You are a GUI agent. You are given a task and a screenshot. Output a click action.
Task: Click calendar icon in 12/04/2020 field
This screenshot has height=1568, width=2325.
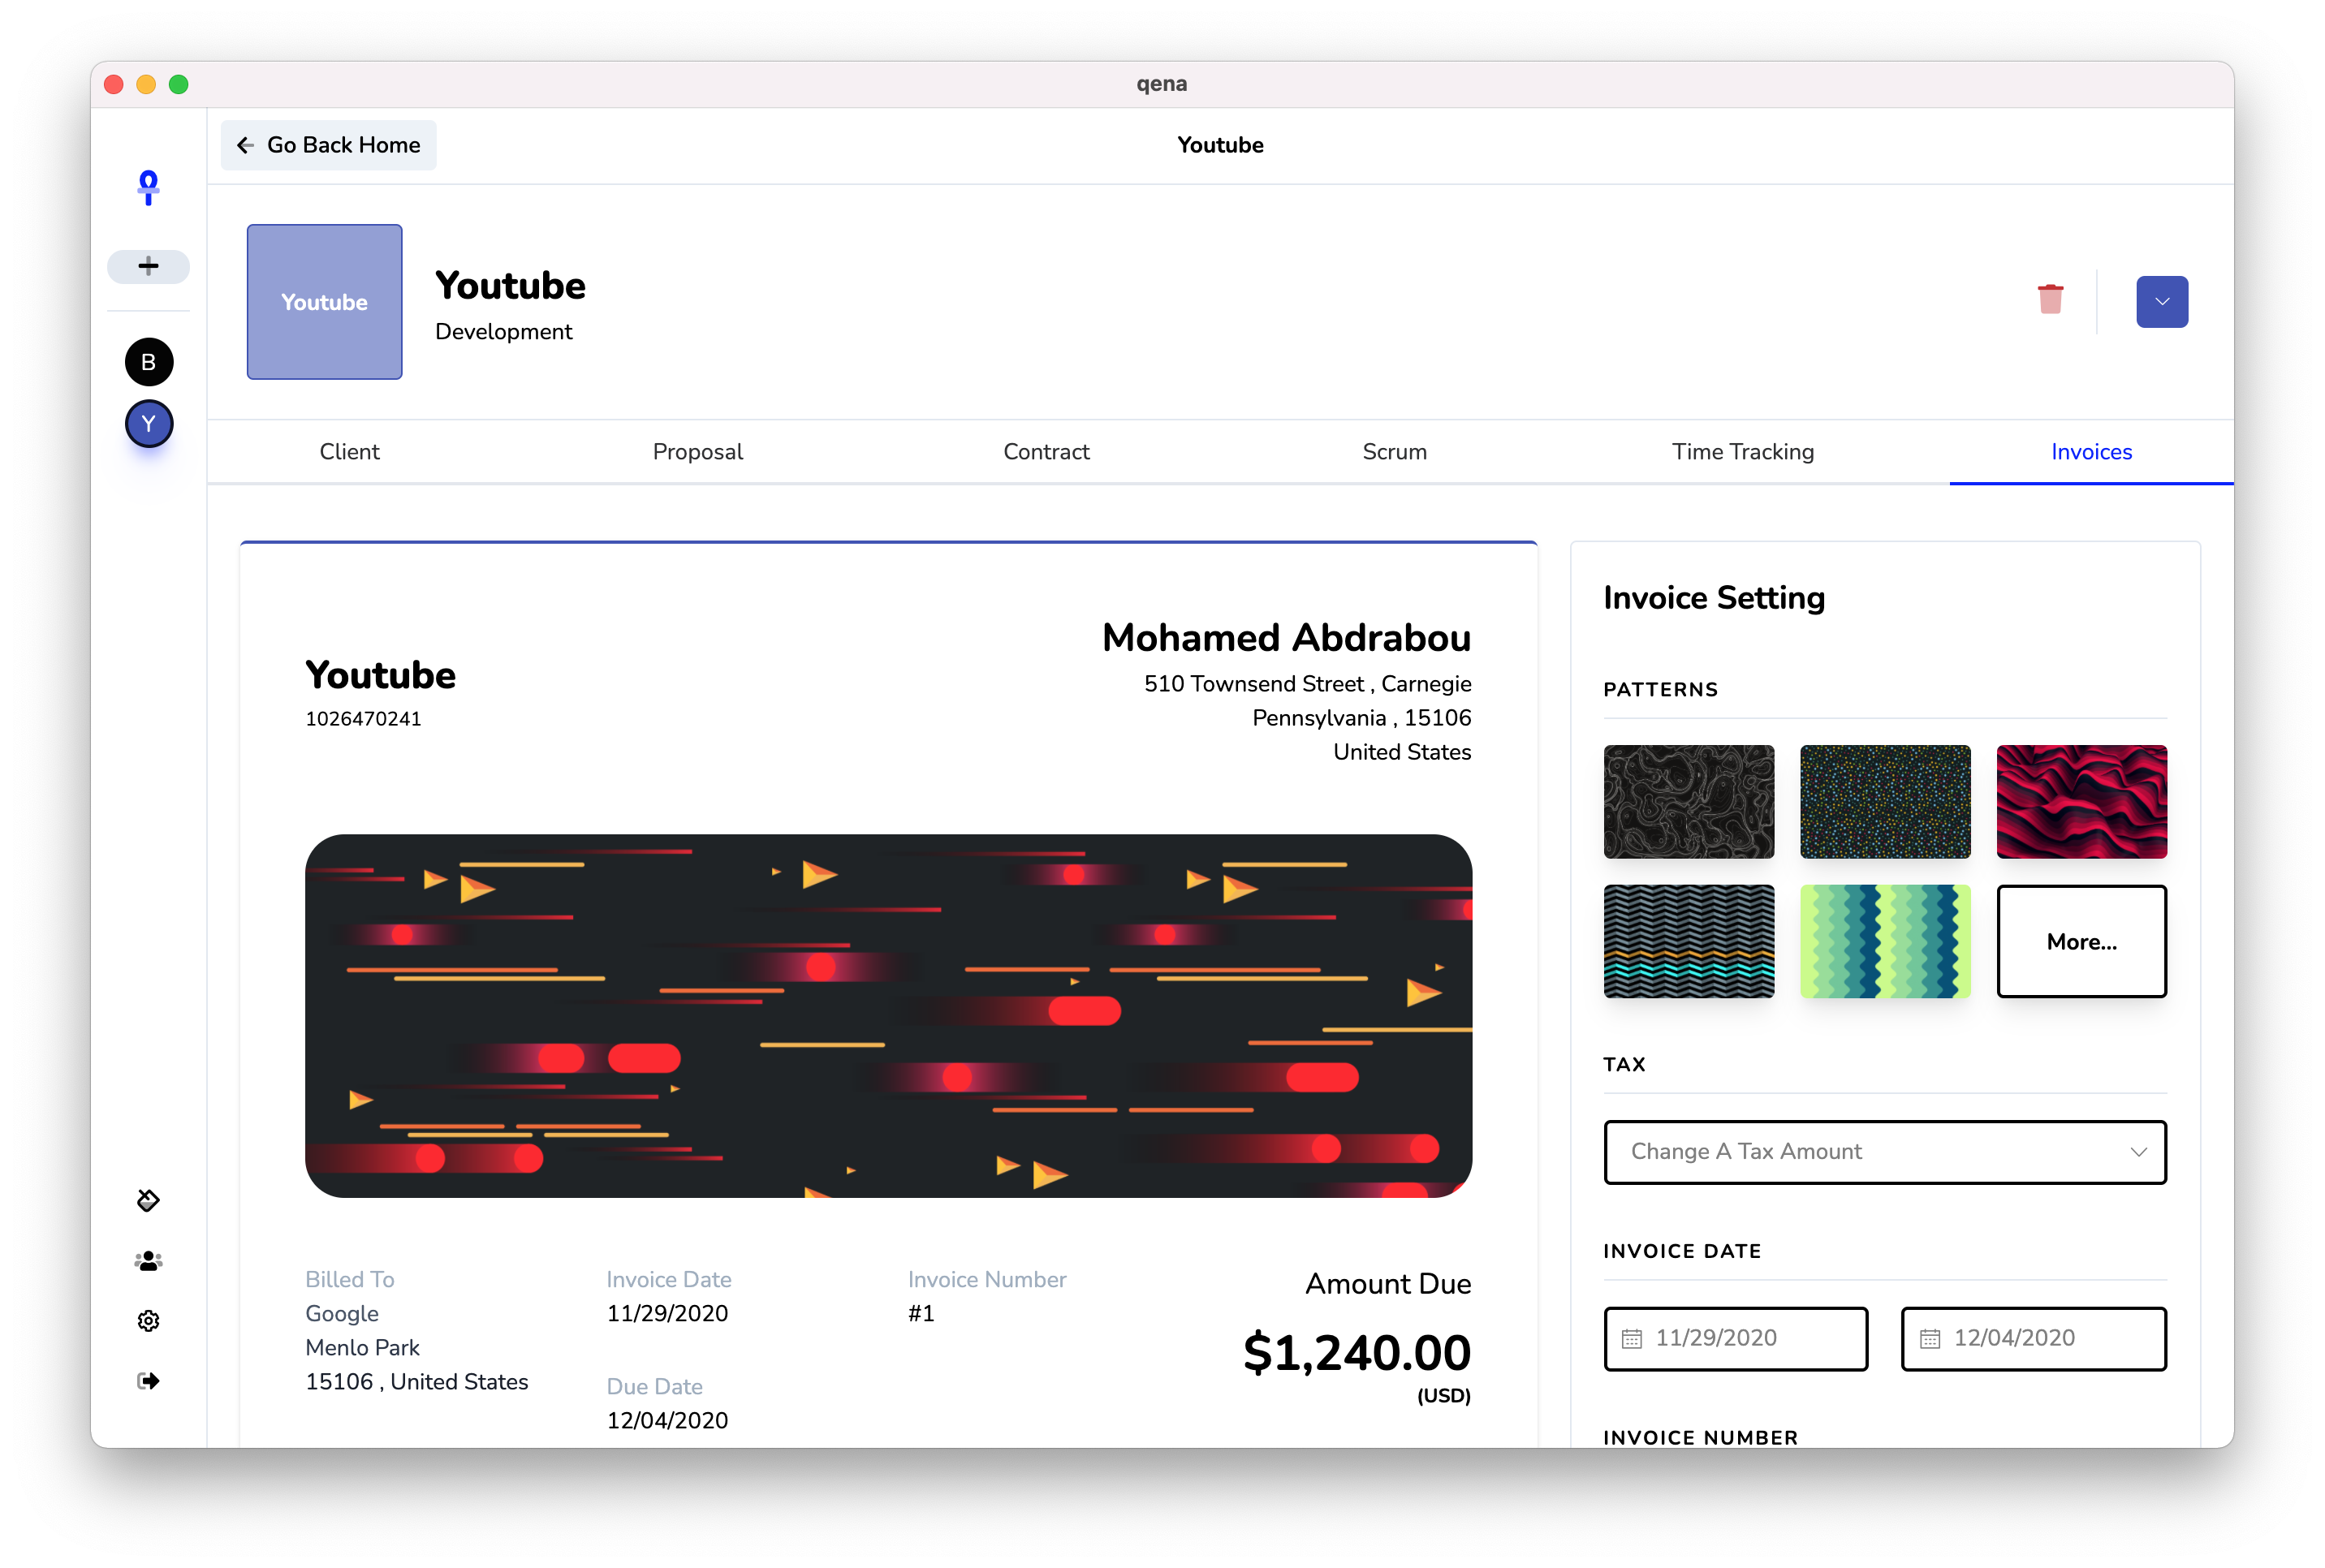pos(1930,1339)
